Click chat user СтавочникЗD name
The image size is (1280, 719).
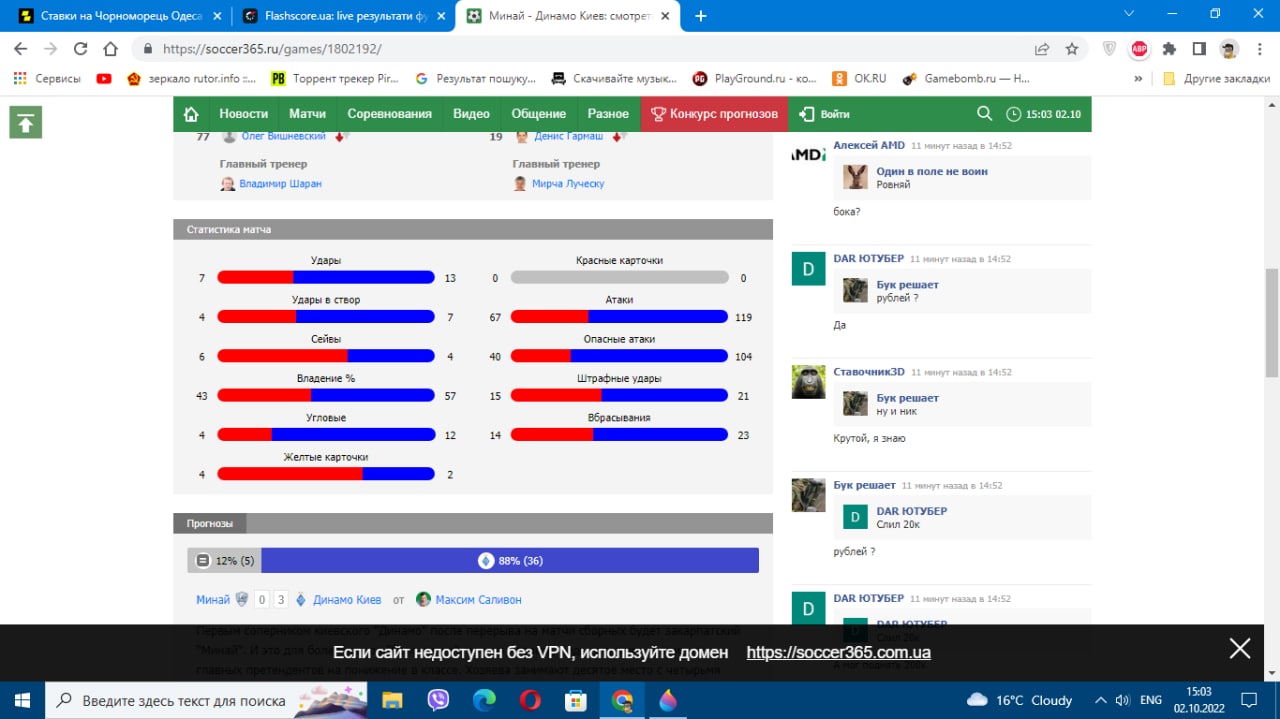(x=869, y=372)
